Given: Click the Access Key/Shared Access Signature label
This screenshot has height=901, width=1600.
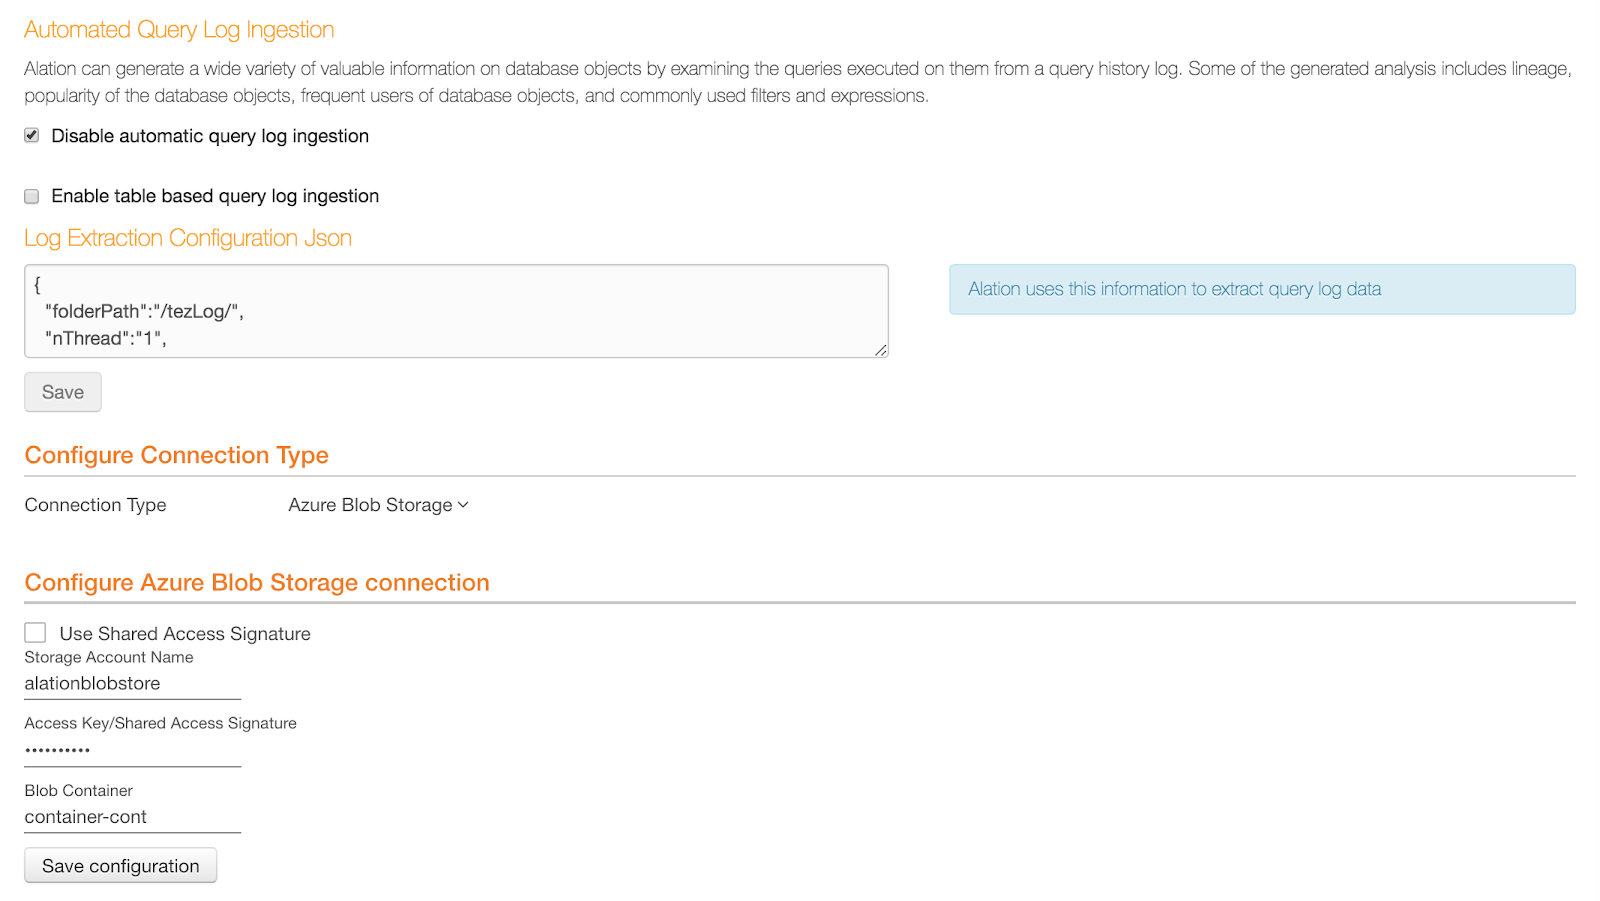Looking at the screenshot, I should pos(161,723).
